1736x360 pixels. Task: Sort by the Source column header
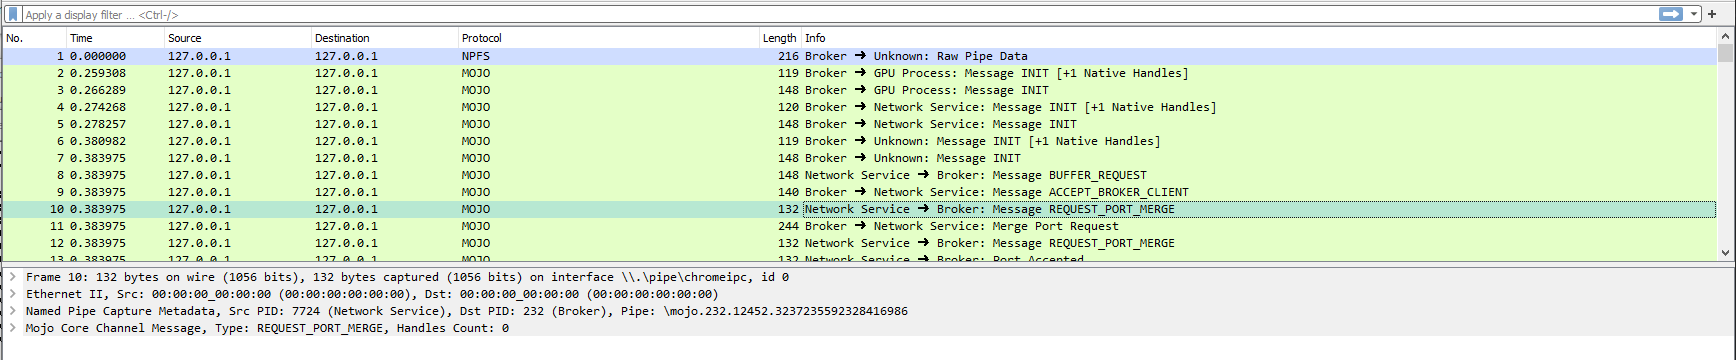[x=238, y=38]
